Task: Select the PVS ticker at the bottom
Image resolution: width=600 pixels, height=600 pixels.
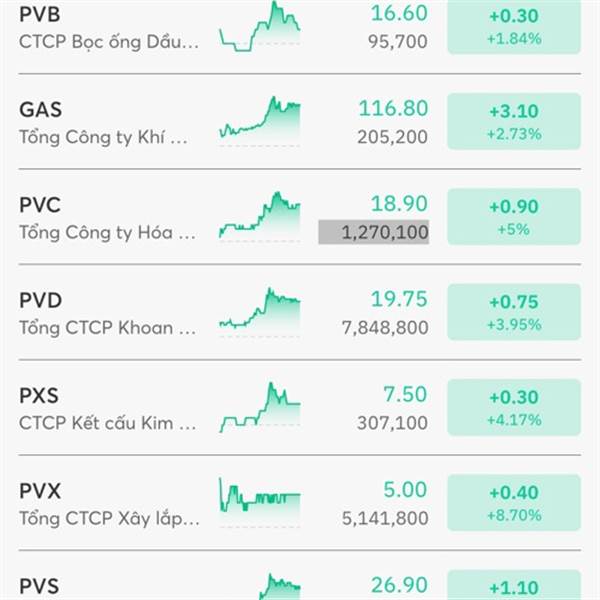Action: click(40, 585)
